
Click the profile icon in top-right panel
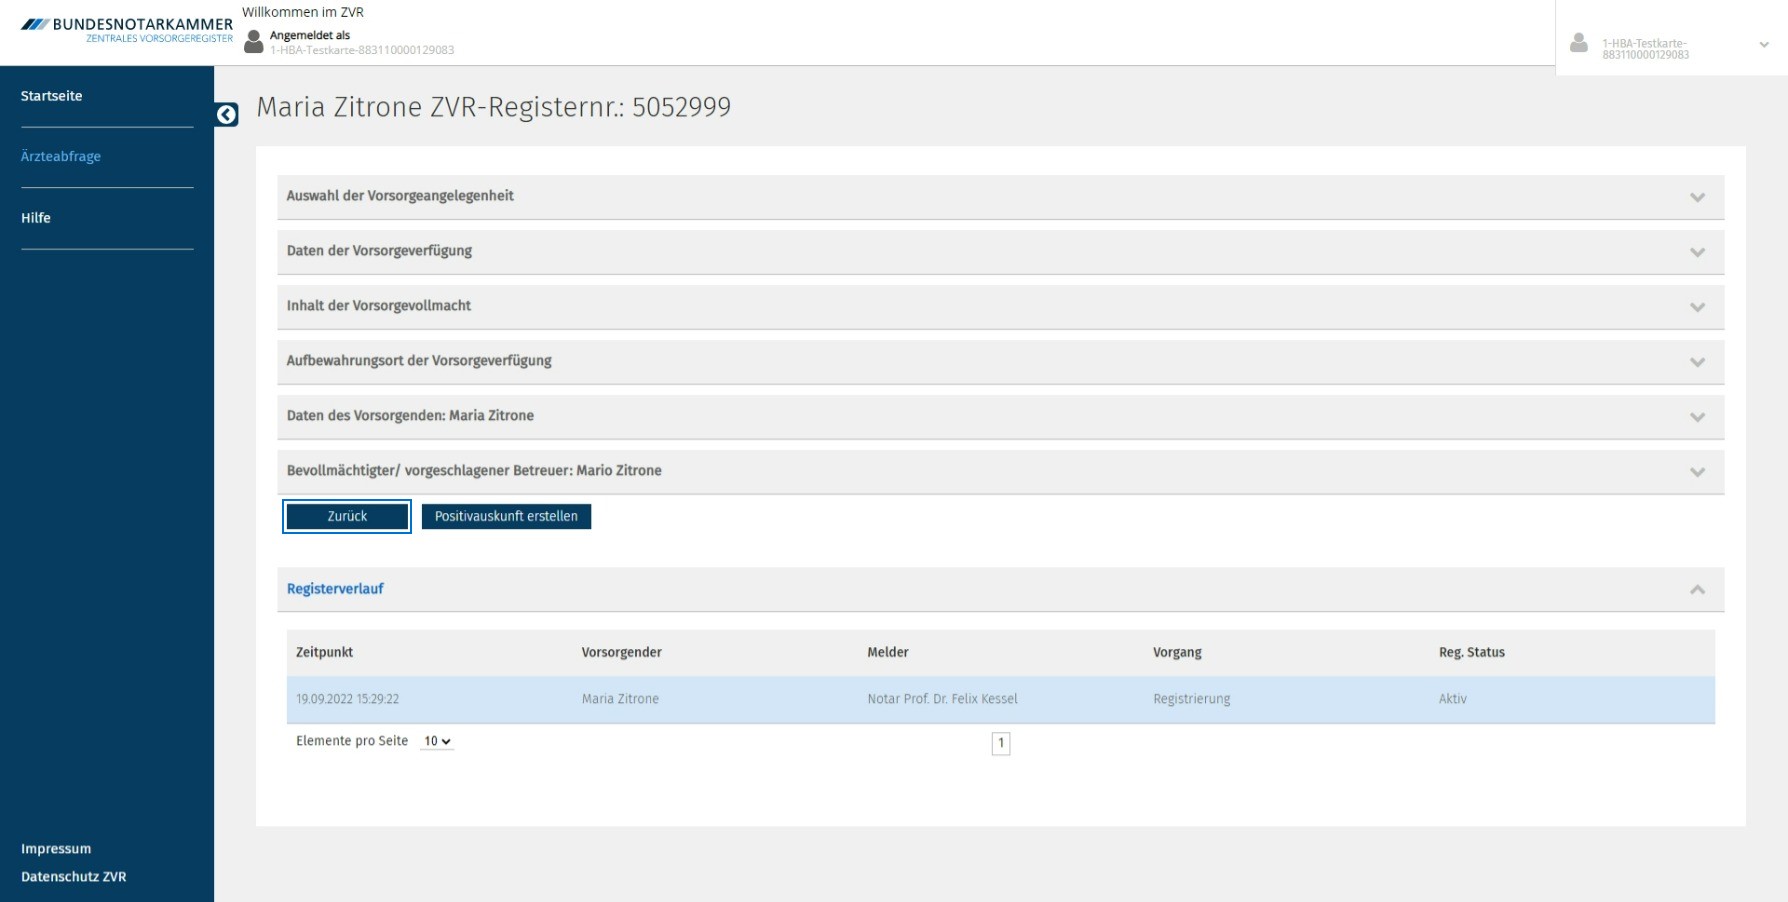click(x=1579, y=43)
